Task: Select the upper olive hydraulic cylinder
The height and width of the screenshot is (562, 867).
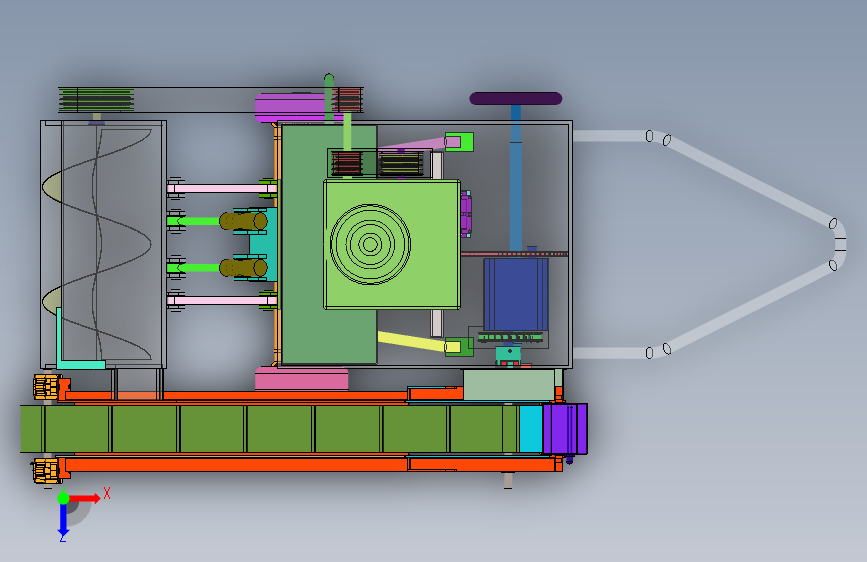Action: click(243, 221)
